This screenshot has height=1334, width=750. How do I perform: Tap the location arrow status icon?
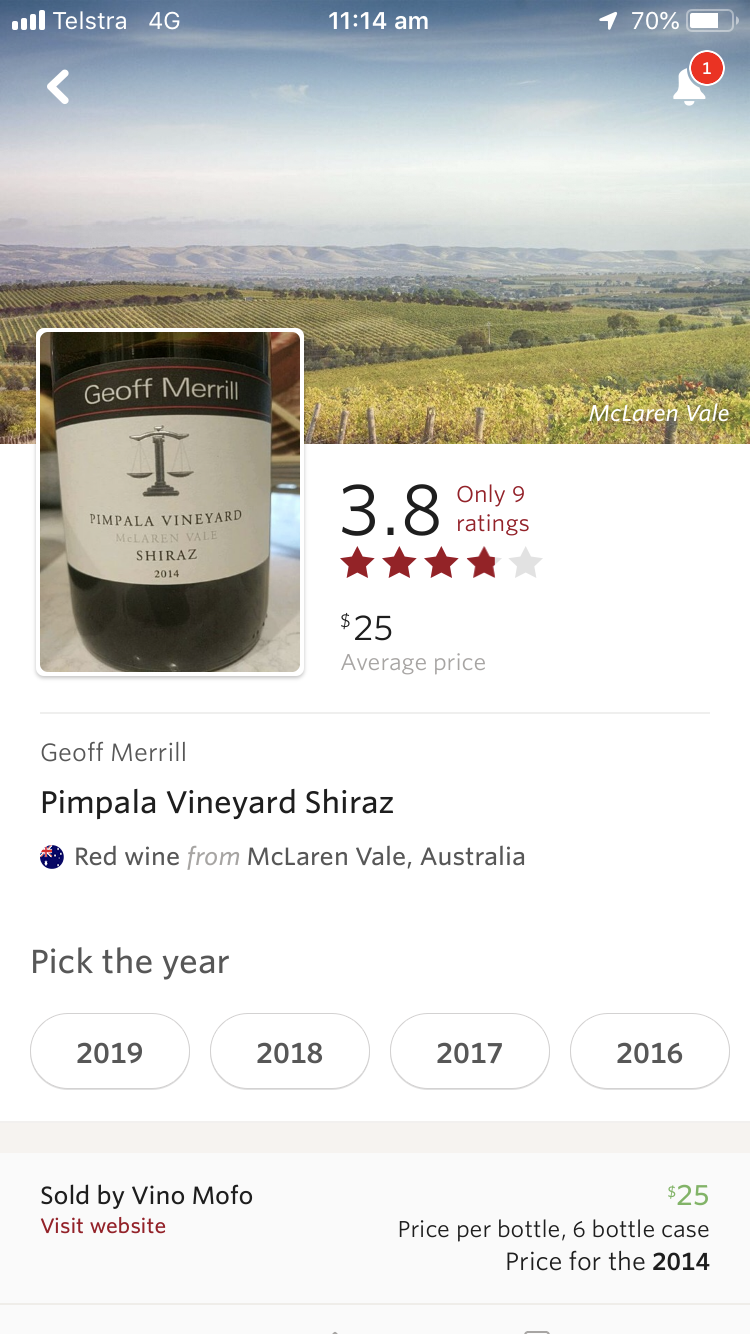(608, 21)
